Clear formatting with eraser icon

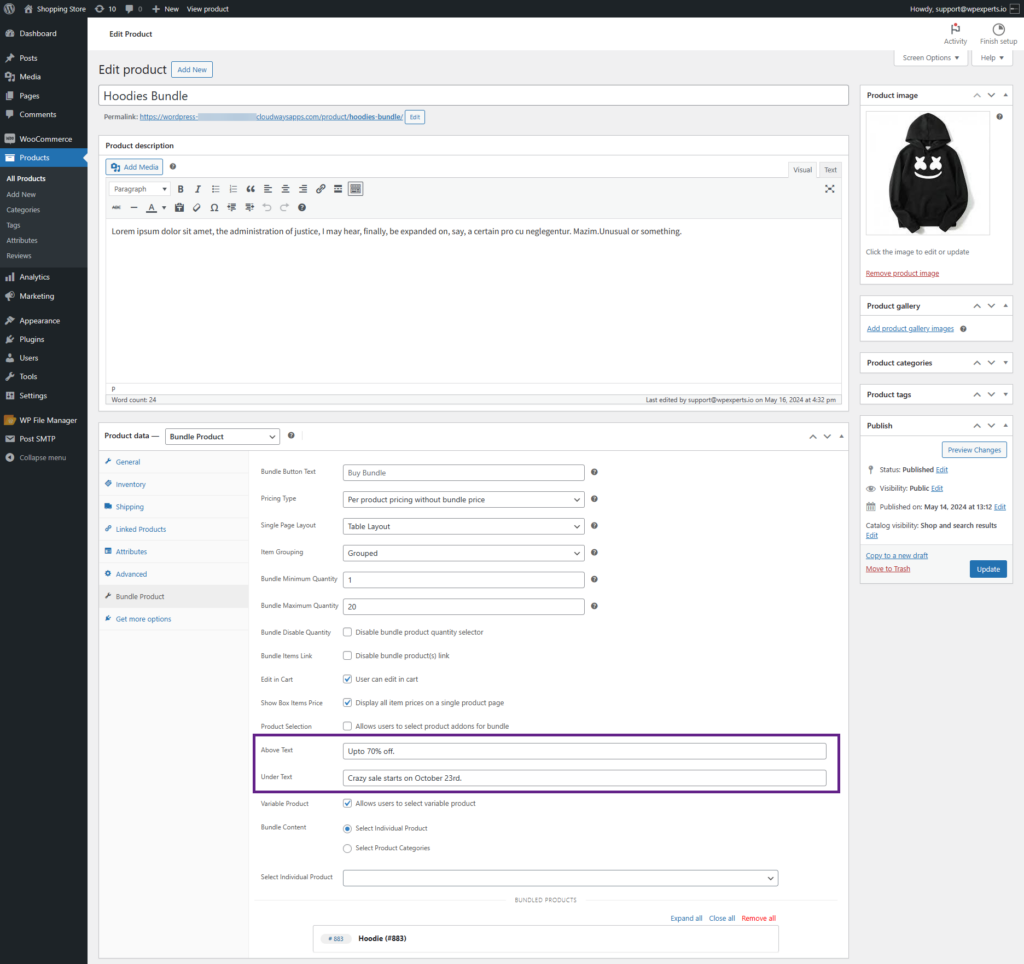point(197,208)
